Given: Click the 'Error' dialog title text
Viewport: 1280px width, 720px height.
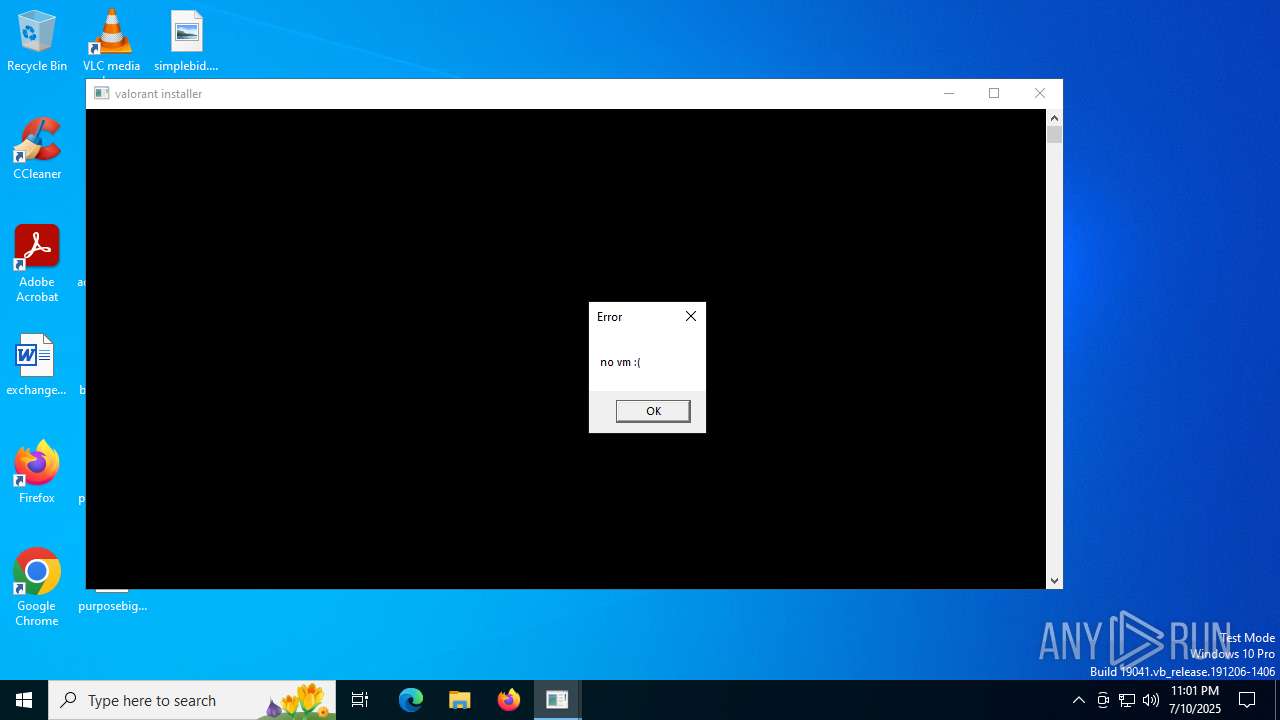Looking at the screenshot, I should pyautogui.click(x=609, y=316).
